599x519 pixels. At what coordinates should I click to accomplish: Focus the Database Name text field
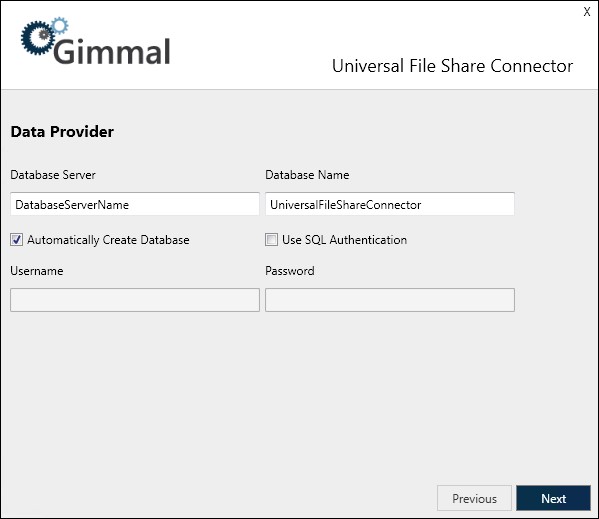point(390,204)
